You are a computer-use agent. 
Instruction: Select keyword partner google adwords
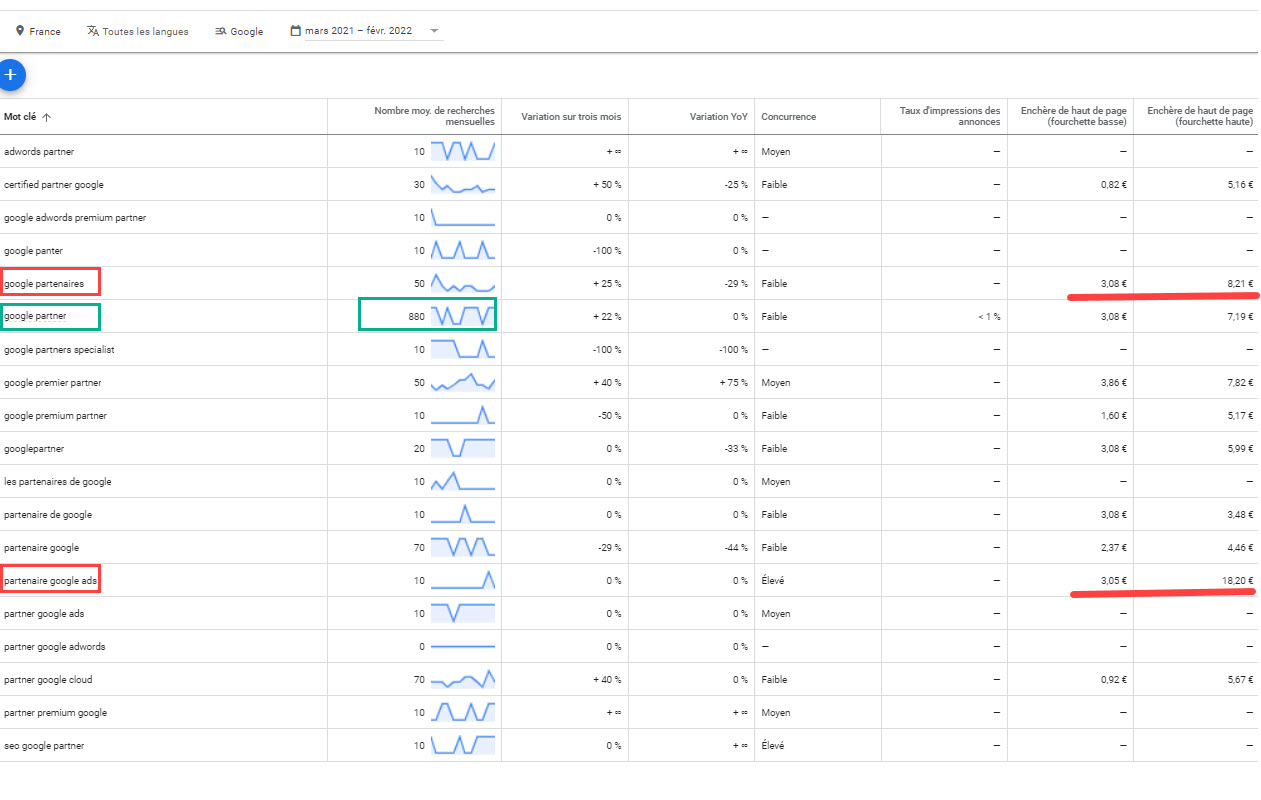tap(54, 646)
